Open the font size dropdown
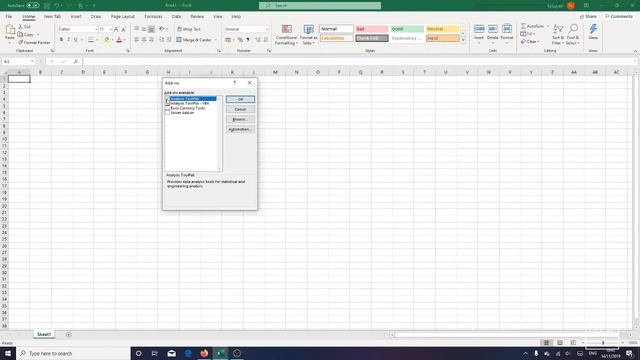 (x=110, y=29)
